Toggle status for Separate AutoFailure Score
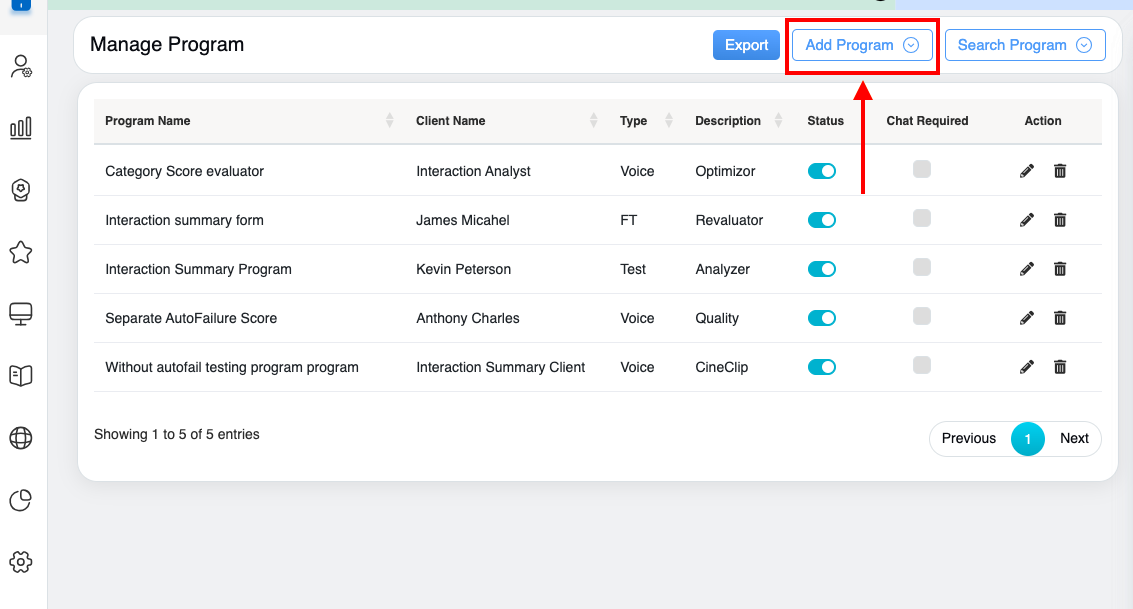The width and height of the screenshot is (1133, 609). (x=821, y=318)
